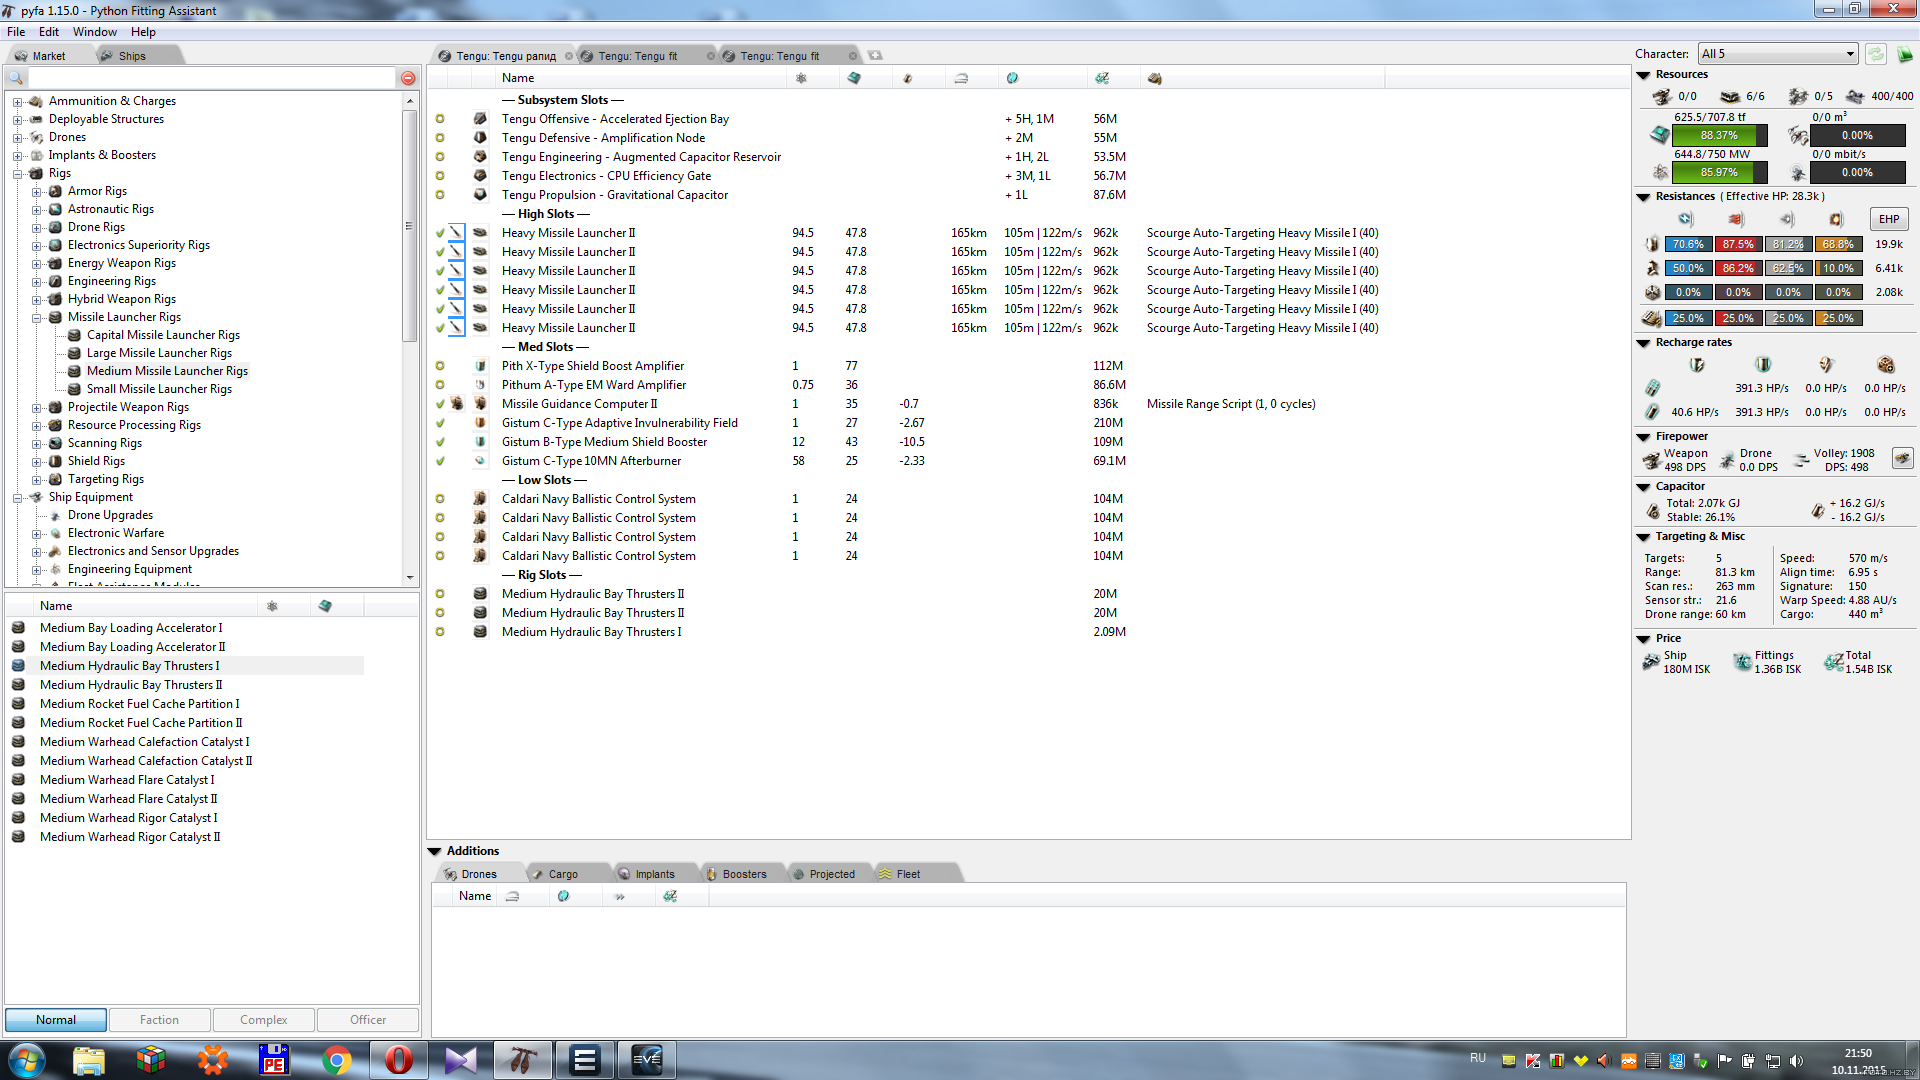Click the firepower view toggle icon

pos(1902,459)
